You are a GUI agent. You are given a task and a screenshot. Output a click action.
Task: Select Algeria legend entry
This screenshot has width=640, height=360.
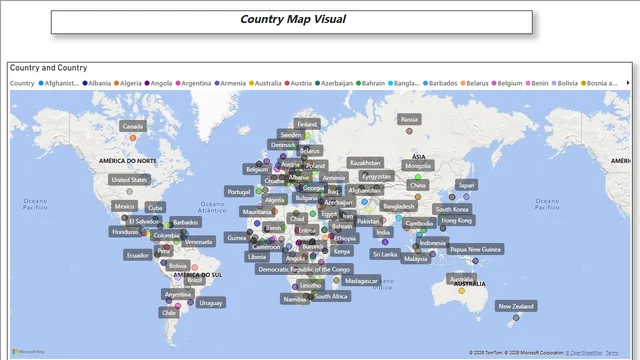coord(128,83)
